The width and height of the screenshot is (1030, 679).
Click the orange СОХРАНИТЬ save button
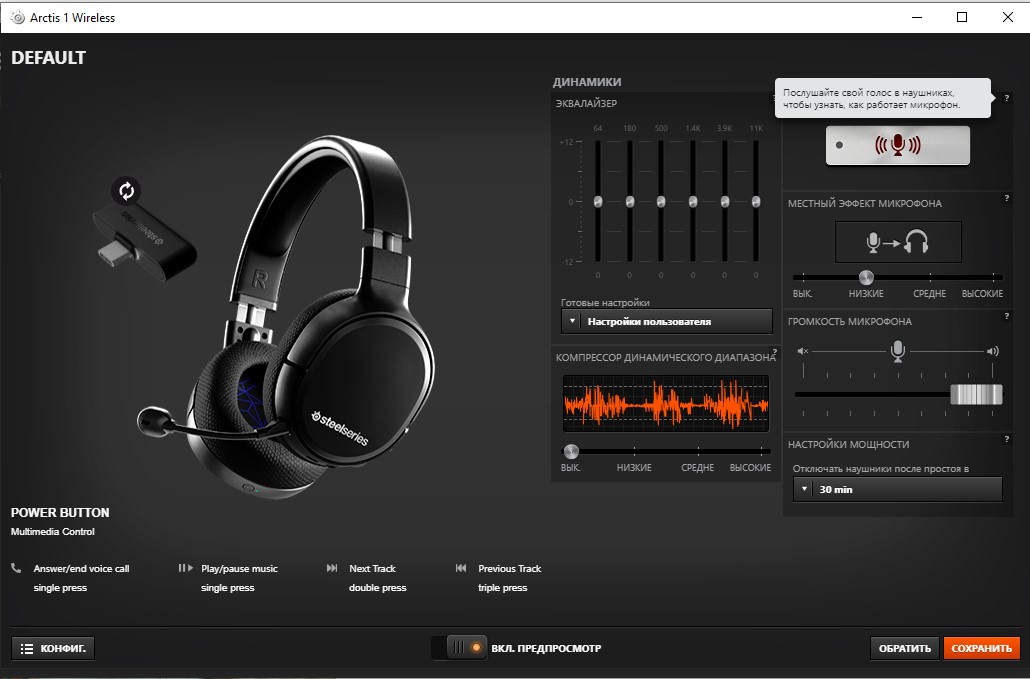tap(981, 648)
